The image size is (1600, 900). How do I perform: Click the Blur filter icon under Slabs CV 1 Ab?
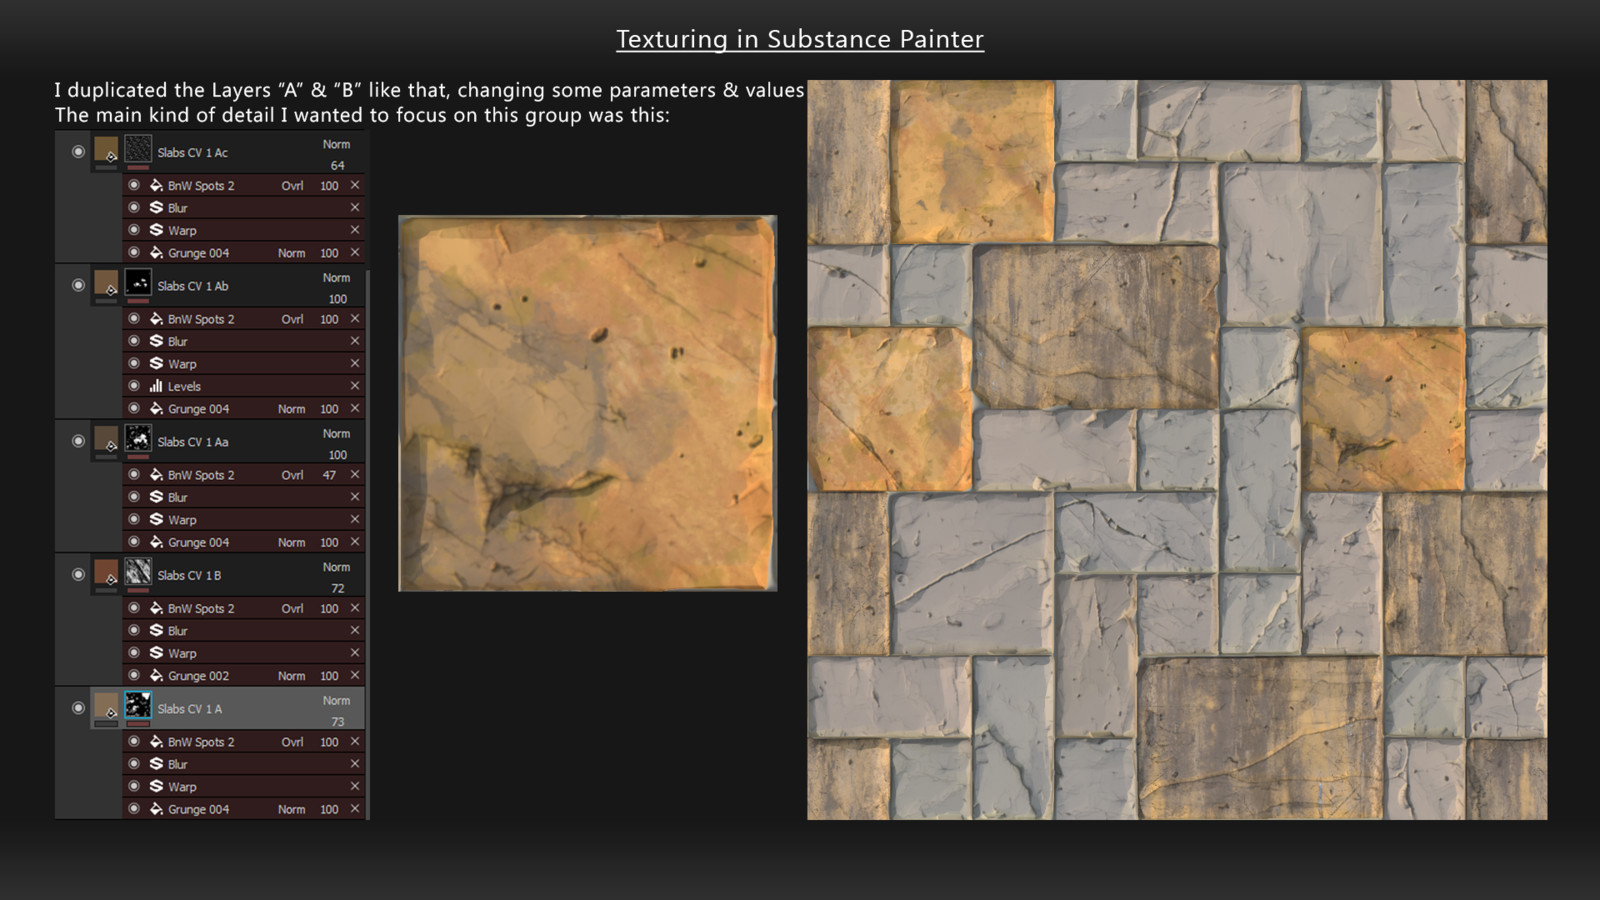156,341
